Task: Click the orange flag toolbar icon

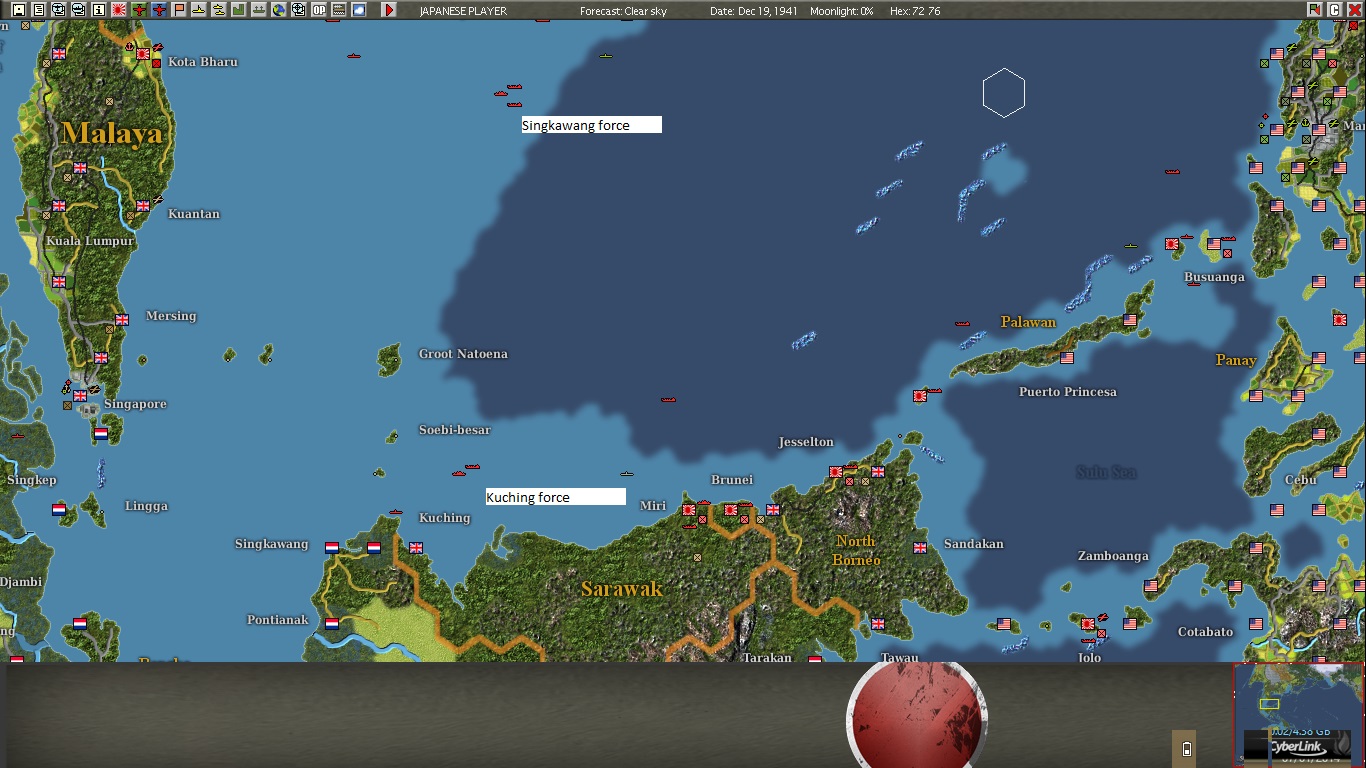Action: (x=179, y=10)
